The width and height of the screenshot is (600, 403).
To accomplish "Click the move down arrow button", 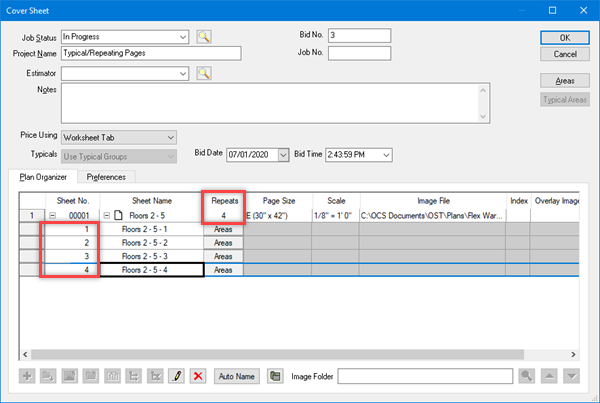I will 571,376.
